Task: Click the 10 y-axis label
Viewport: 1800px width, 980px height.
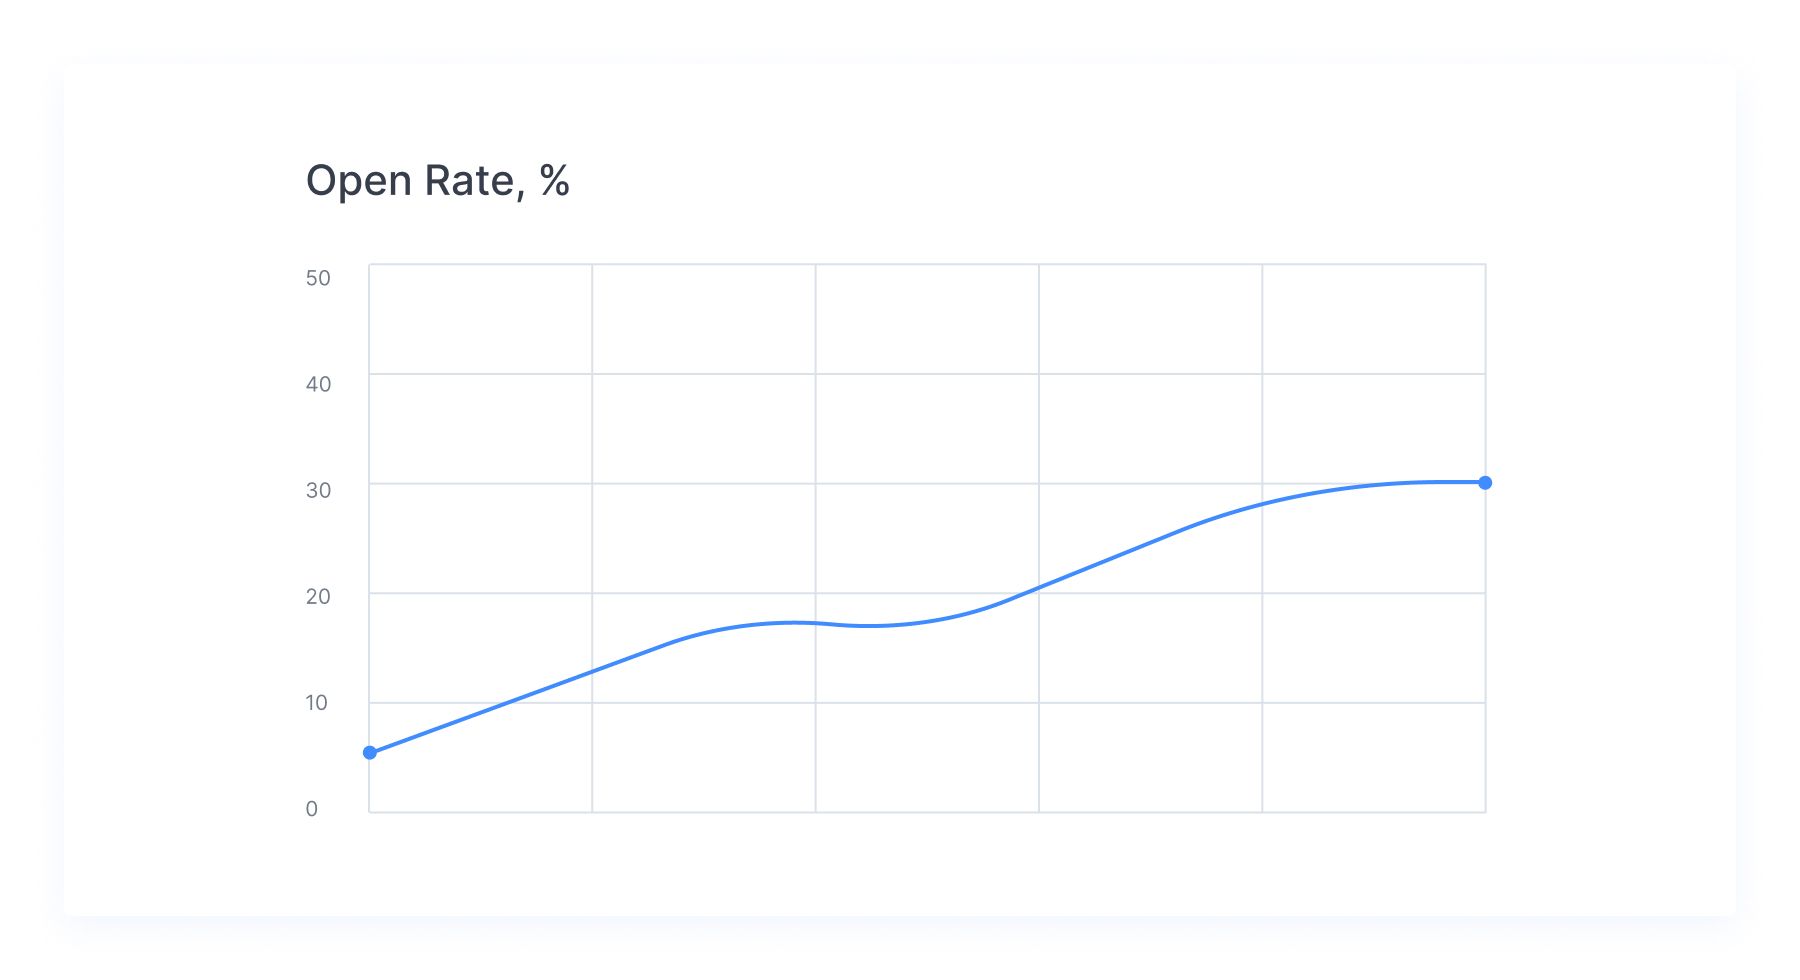Action: [x=317, y=702]
